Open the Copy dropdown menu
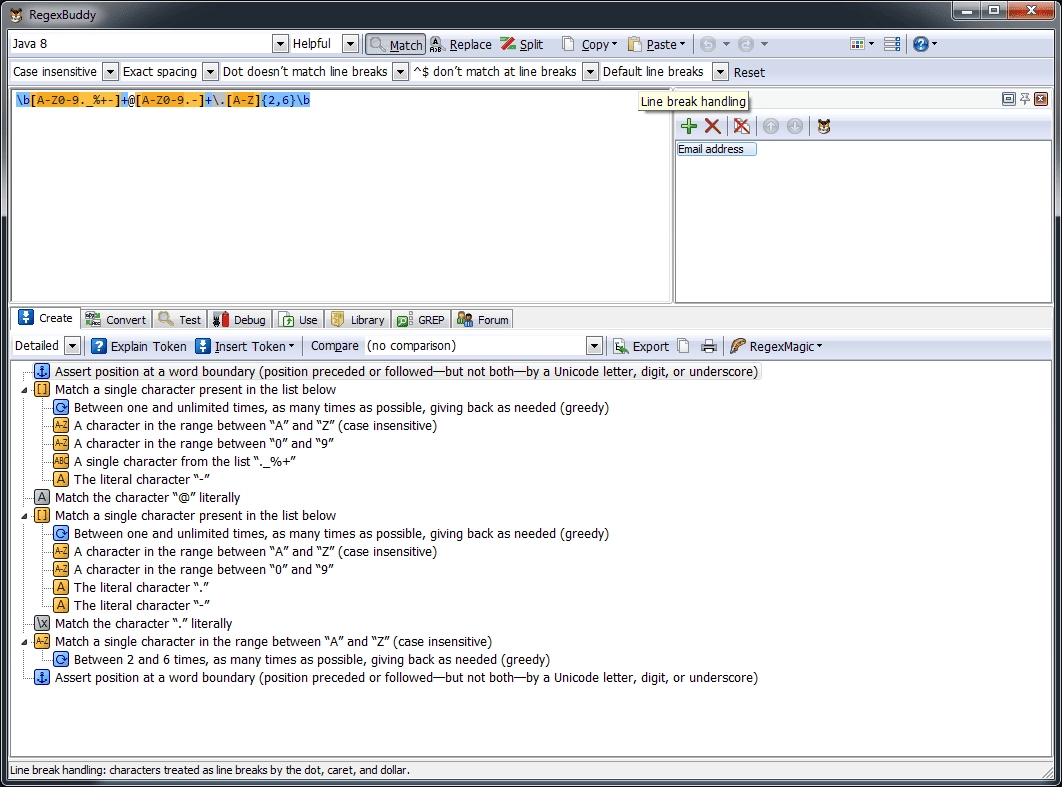This screenshot has width=1062, height=787. point(589,44)
